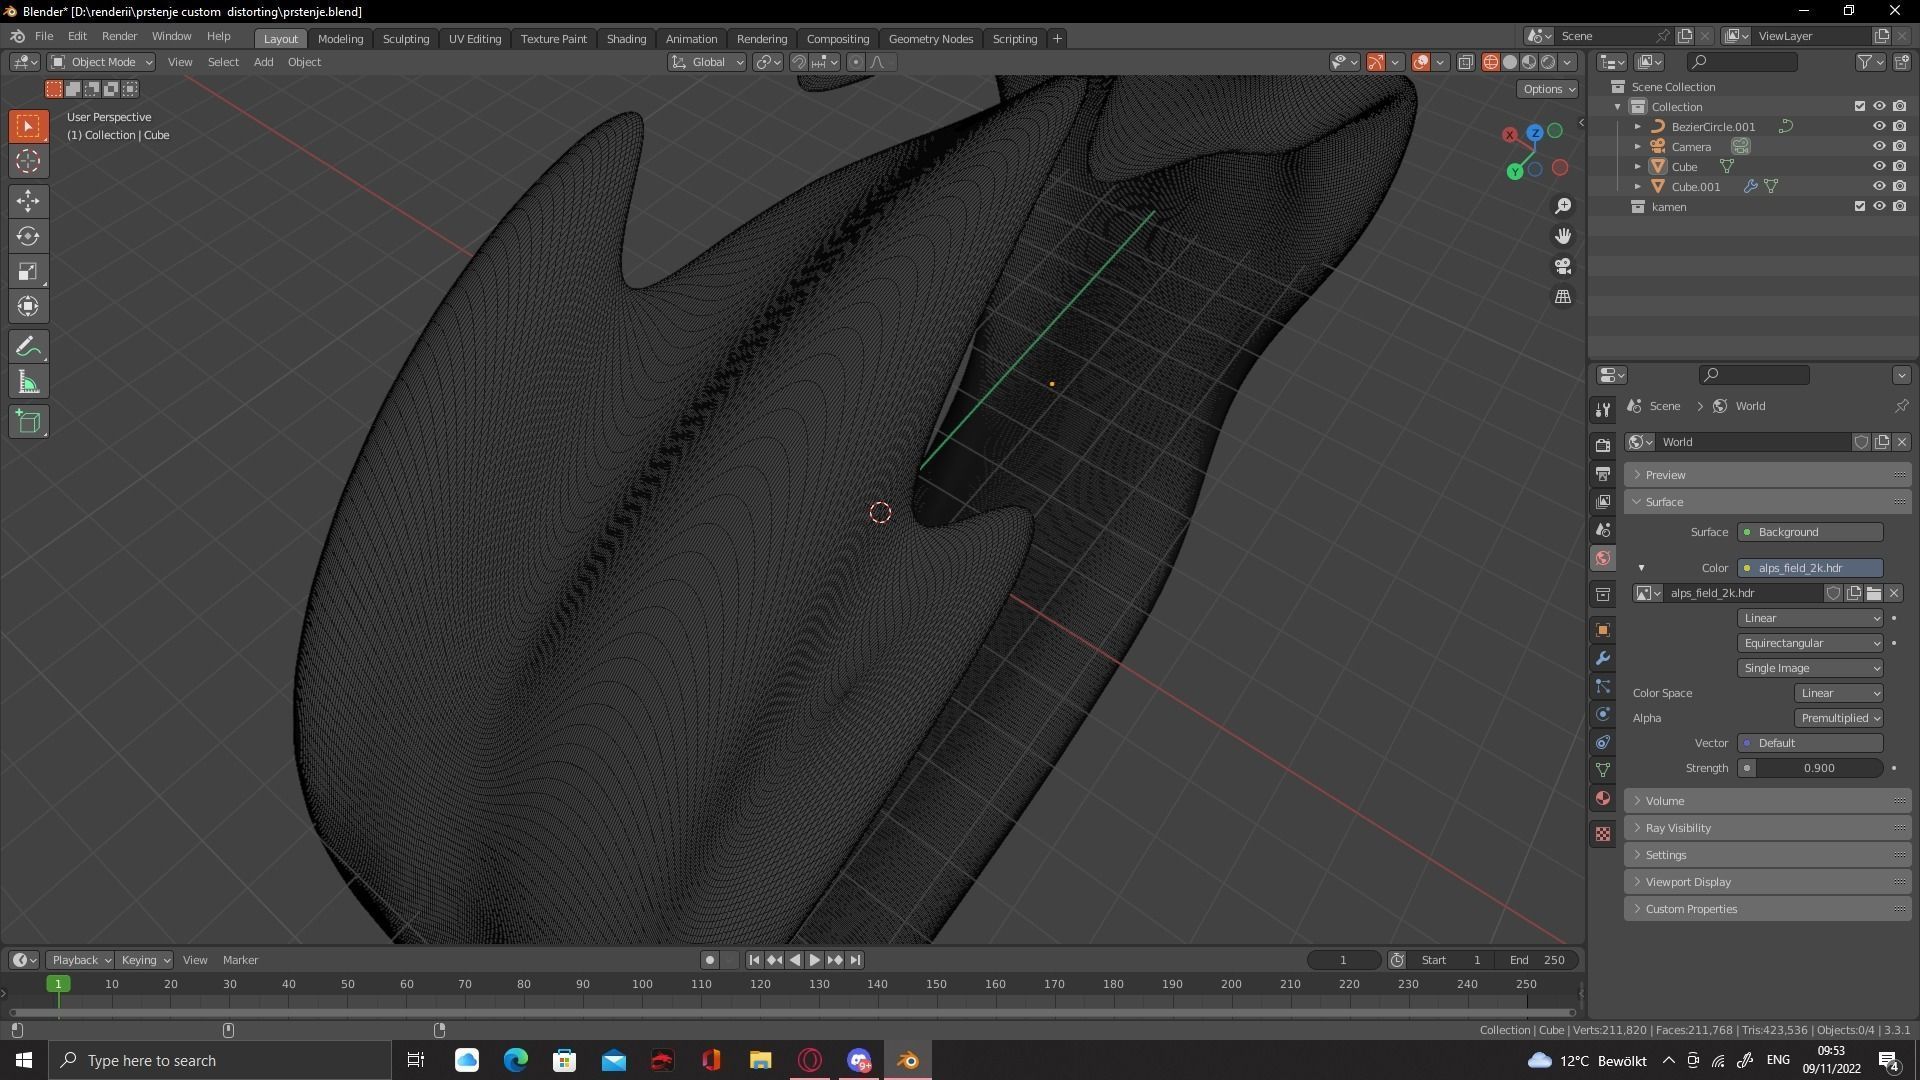The width and height of the screenshot is (1920, 1080).
Task: Click the Add Cube tool icon
Action: tap(28, 421)
